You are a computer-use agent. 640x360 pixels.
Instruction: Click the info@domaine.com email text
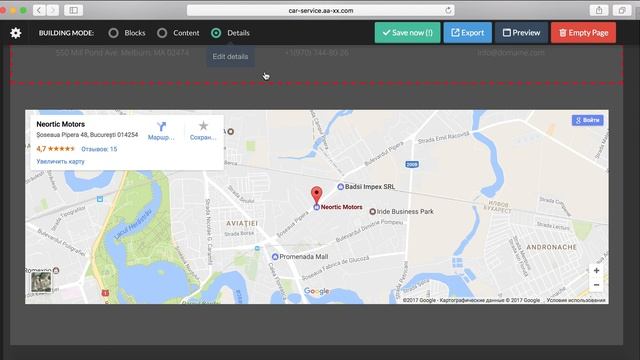click(x=511, y=53)
